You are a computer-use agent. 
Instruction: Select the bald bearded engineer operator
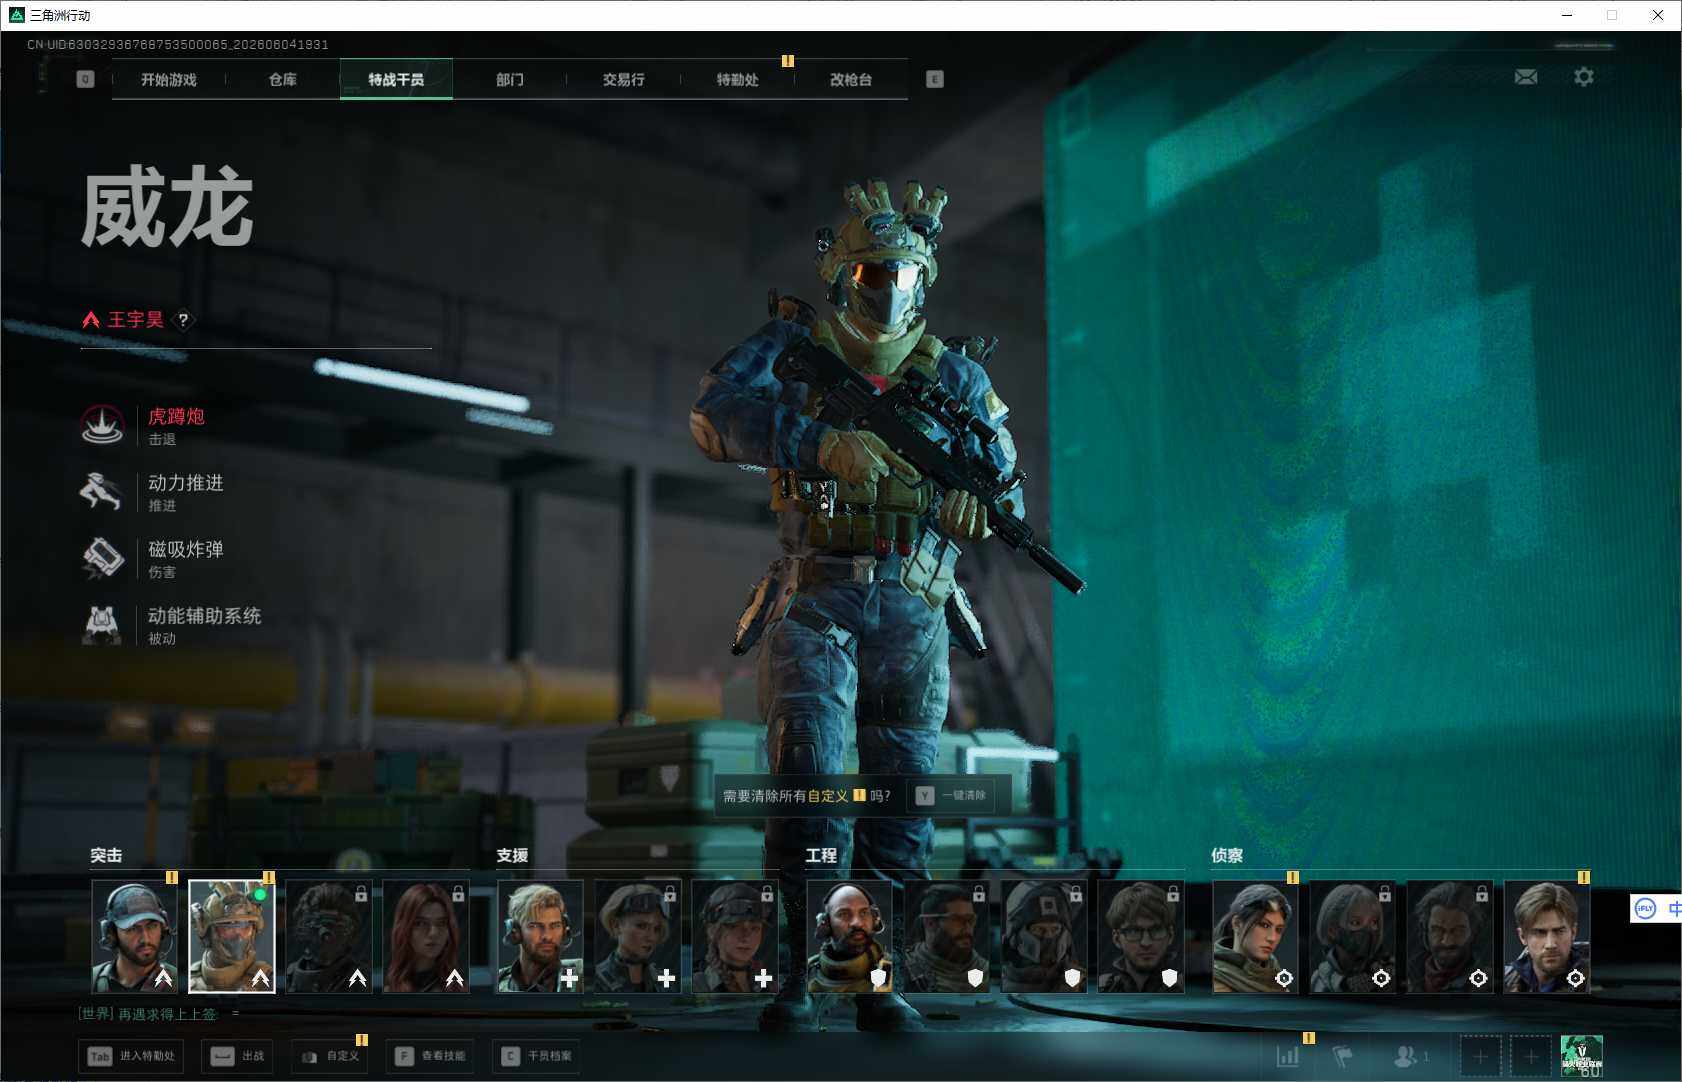coord(849,936)
